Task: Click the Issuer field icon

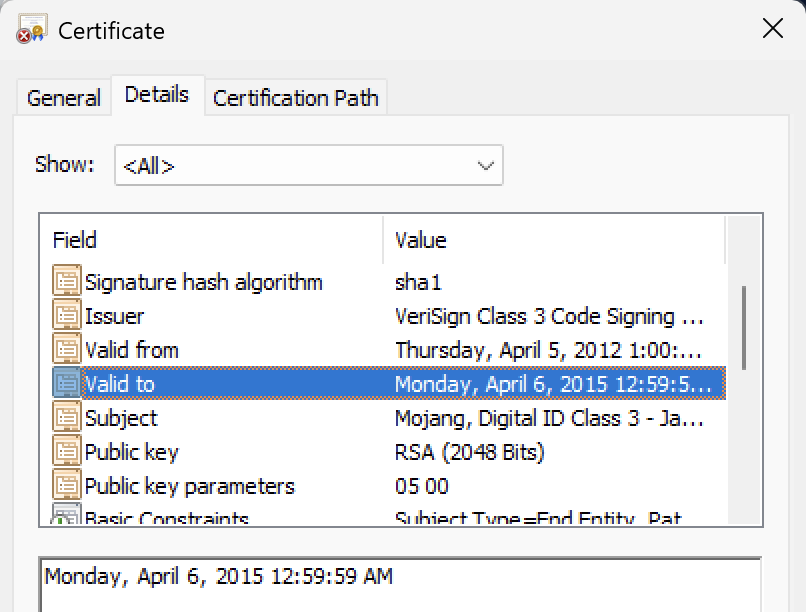Action: point(66,316)
